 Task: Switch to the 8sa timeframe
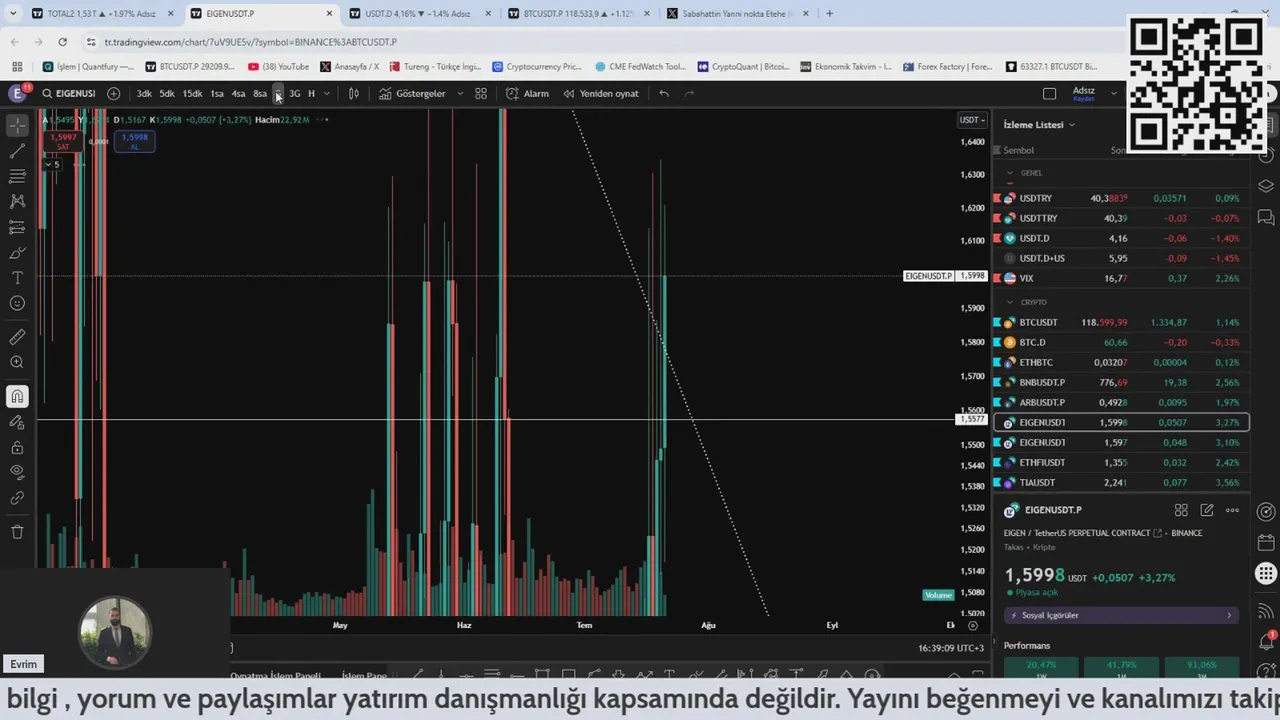coord(260,93)
